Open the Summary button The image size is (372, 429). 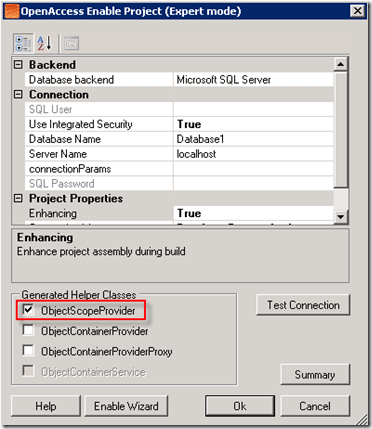[315, 375]
